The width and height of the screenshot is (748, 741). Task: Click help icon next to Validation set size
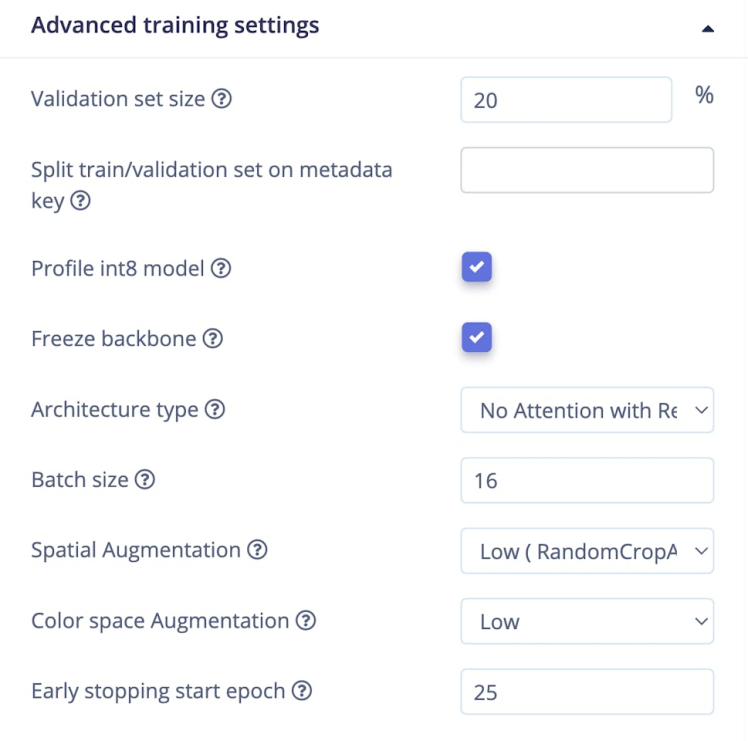tap(222, 99)
